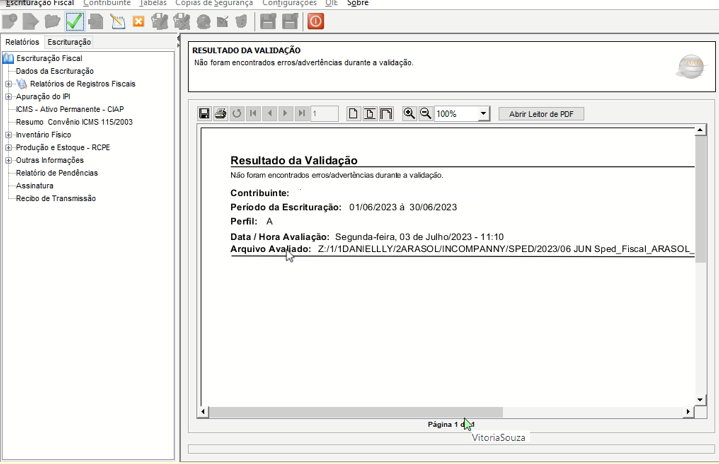Click the orange X close-escrituração icon
719x464 pixels.
pyautogui.click(x=138, y=21)
